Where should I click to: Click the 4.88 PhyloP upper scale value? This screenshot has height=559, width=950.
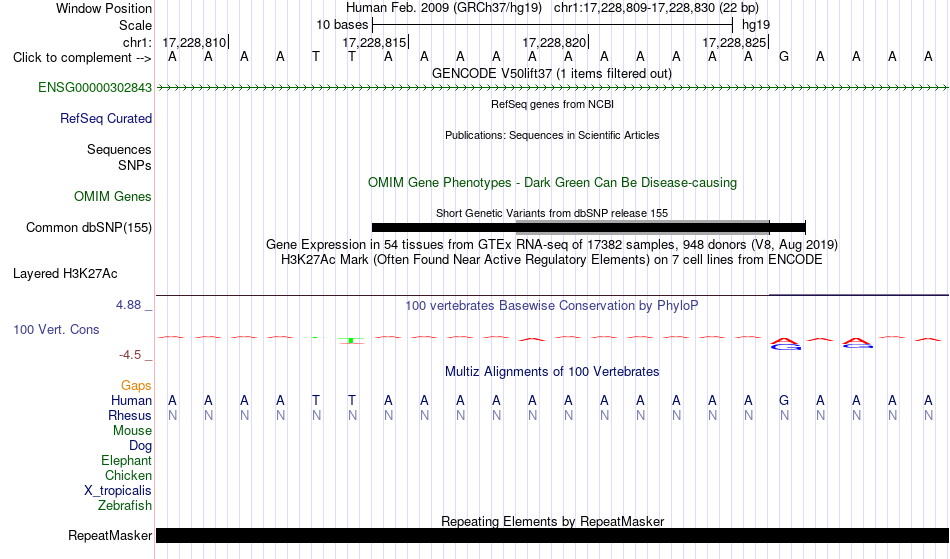pyautogui.click(x=128, y=305)
